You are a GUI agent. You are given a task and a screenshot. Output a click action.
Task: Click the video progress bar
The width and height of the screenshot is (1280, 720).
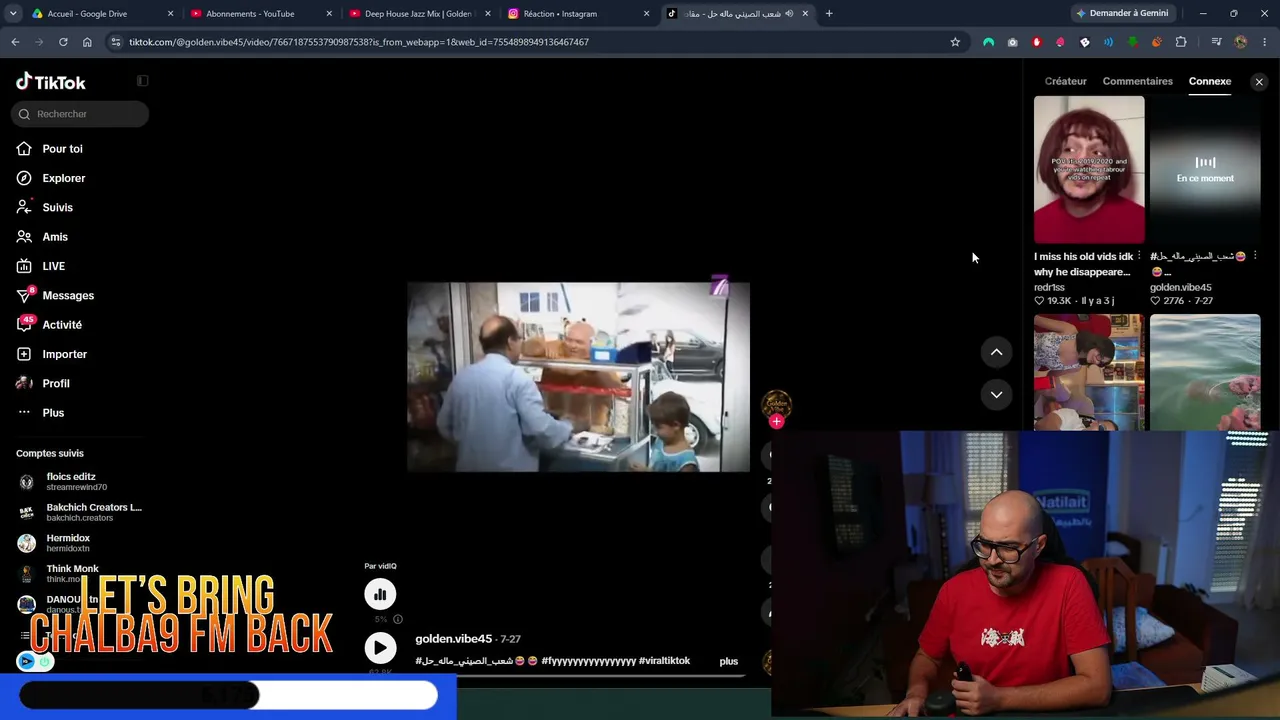580,676
